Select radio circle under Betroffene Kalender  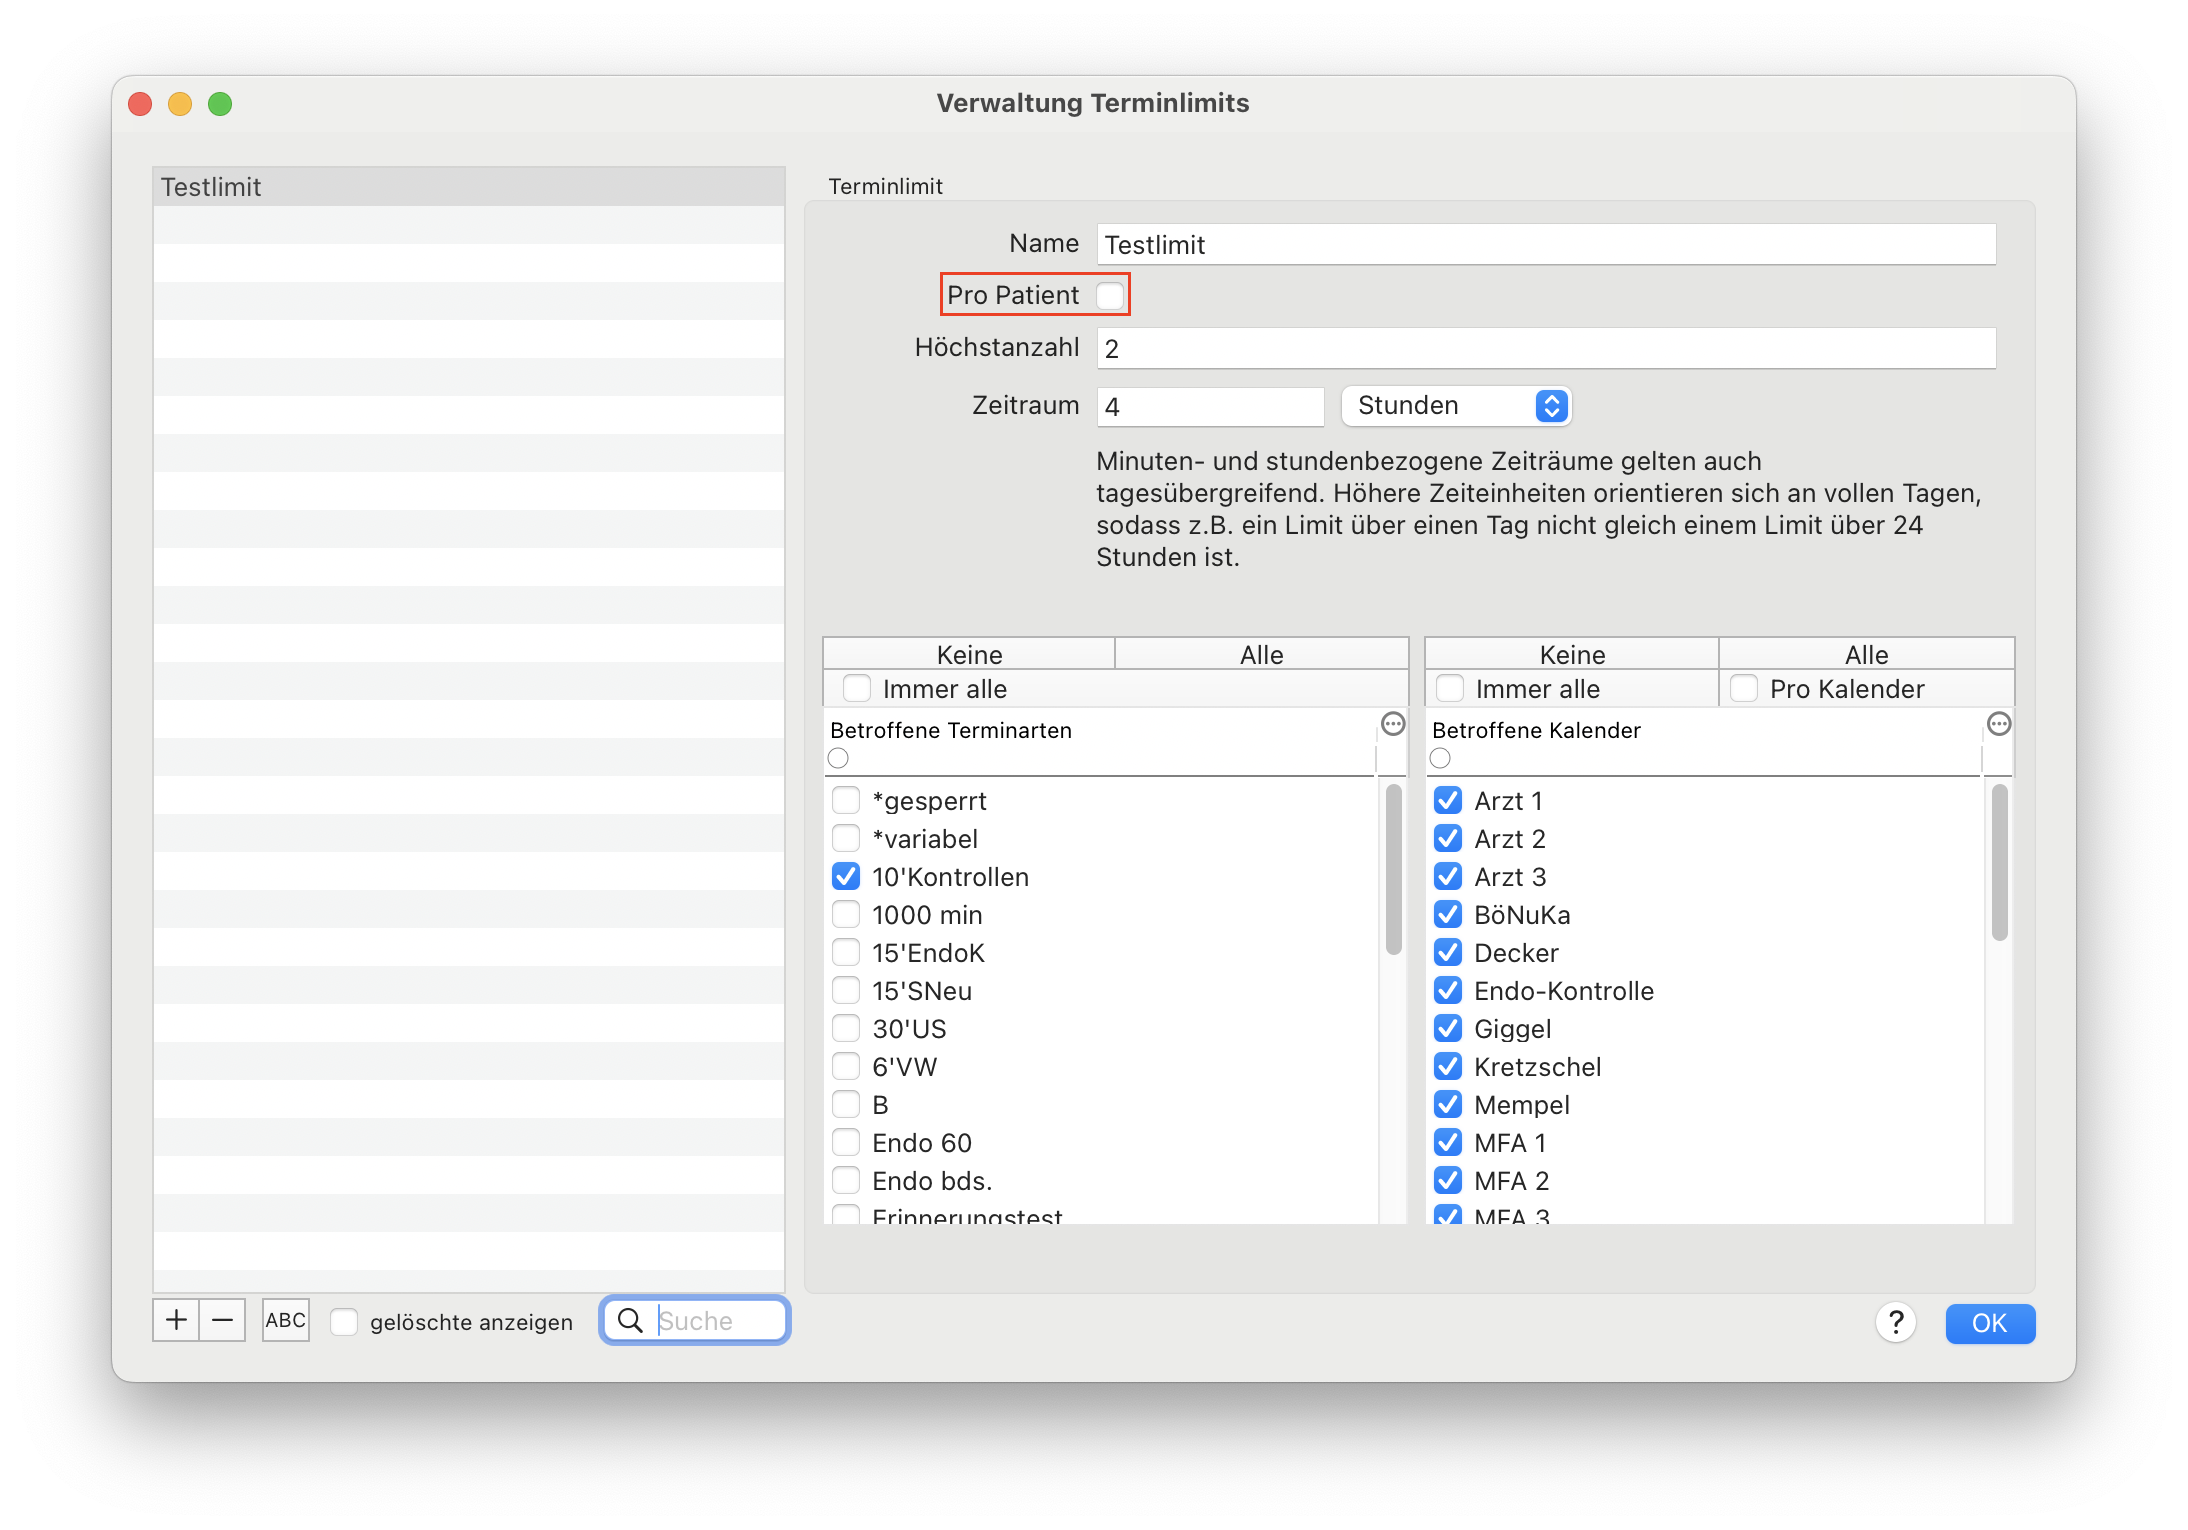pyautogui.click(x=1440, y=758)
